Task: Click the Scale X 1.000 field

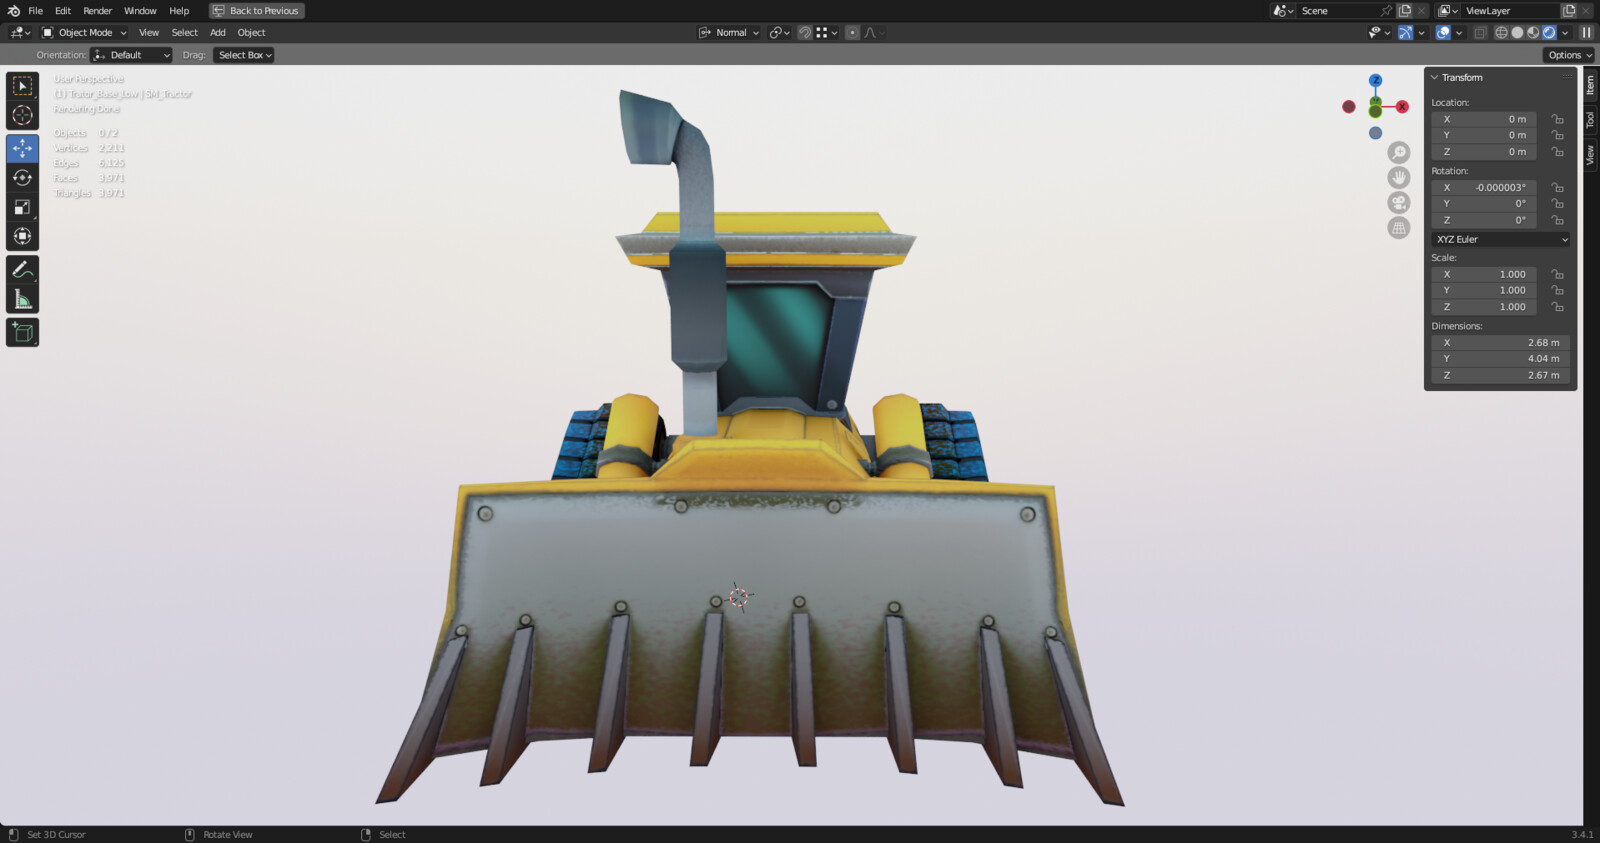Action: point(1484,275)
